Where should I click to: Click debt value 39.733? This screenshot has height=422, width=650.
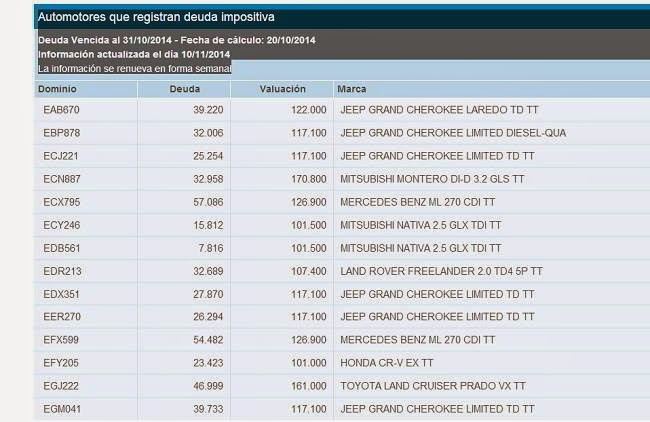[x=208, y=409]
